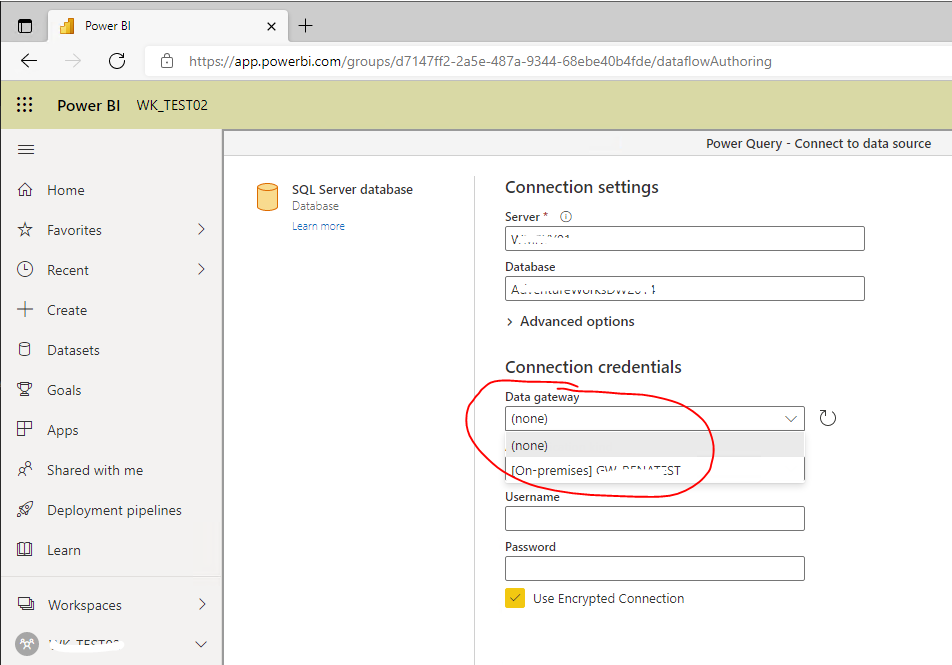Expand the Recent flyout chevron

[x=202, y=269]
